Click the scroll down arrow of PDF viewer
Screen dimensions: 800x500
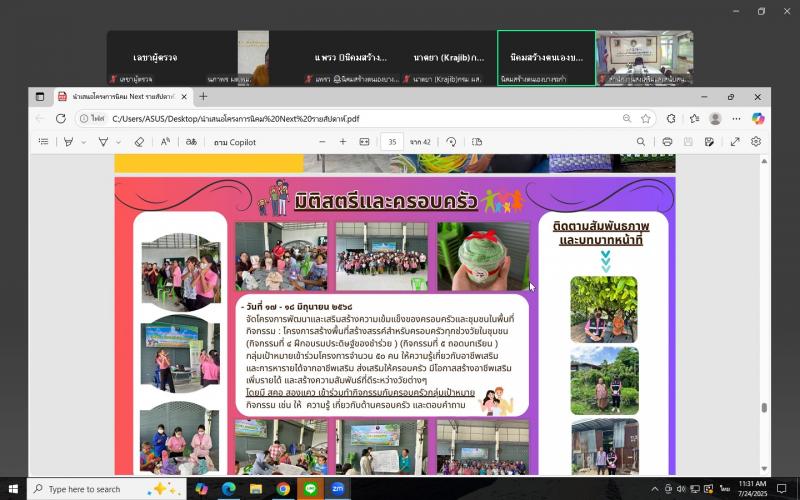(x=764, y=468)
